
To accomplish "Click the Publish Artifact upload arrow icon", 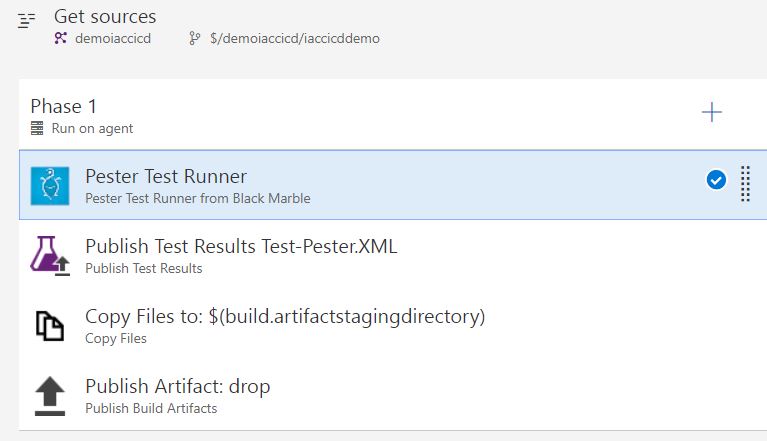I will (50, 396).
